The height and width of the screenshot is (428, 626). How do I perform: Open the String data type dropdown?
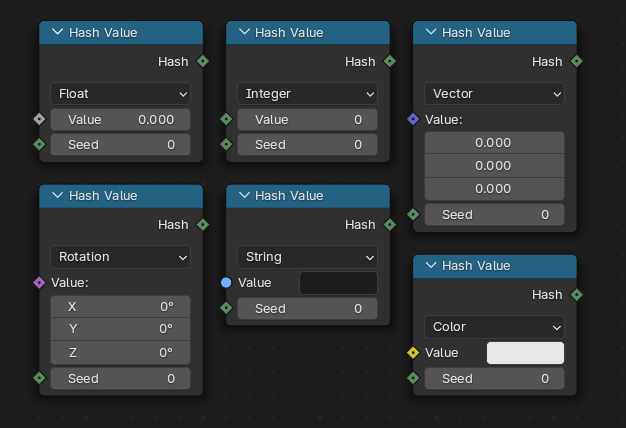click(x=307, y=257)
